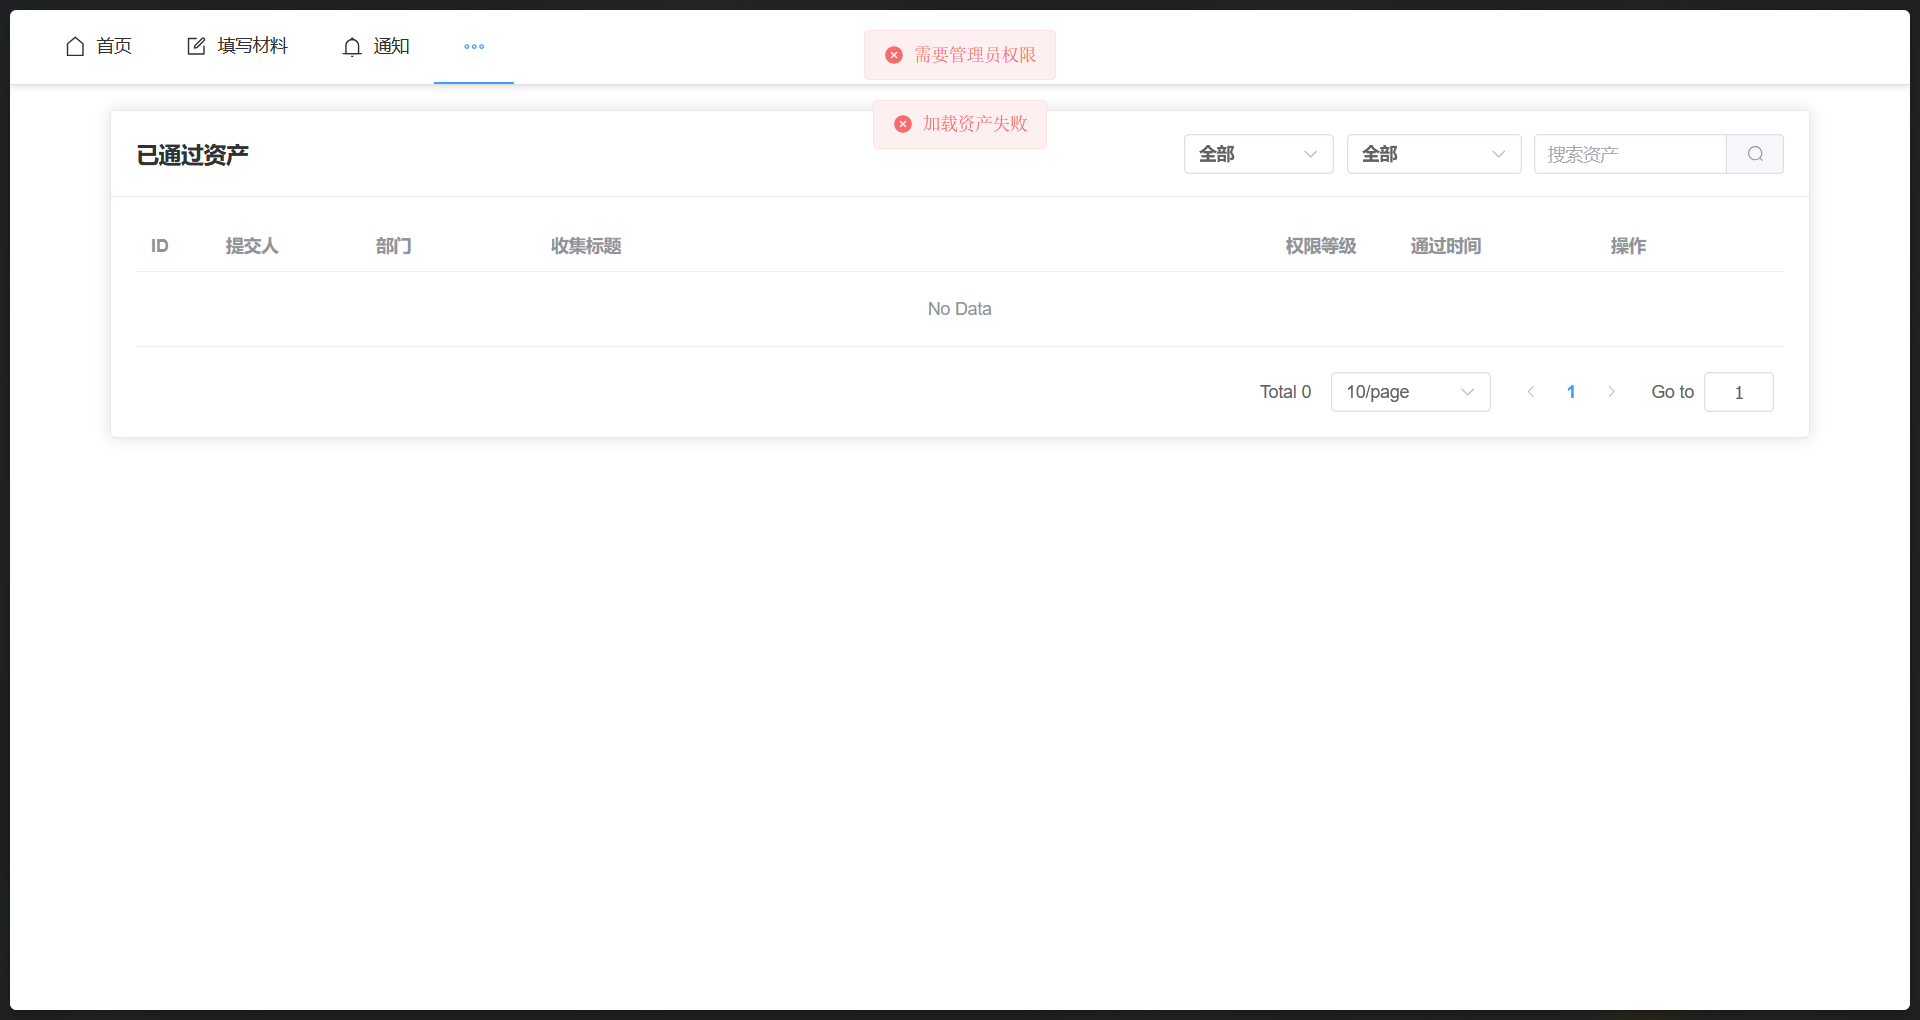Click the error icon on 加载资产失败 message
Viewport: 1920px width, 1020px height.
903,124
